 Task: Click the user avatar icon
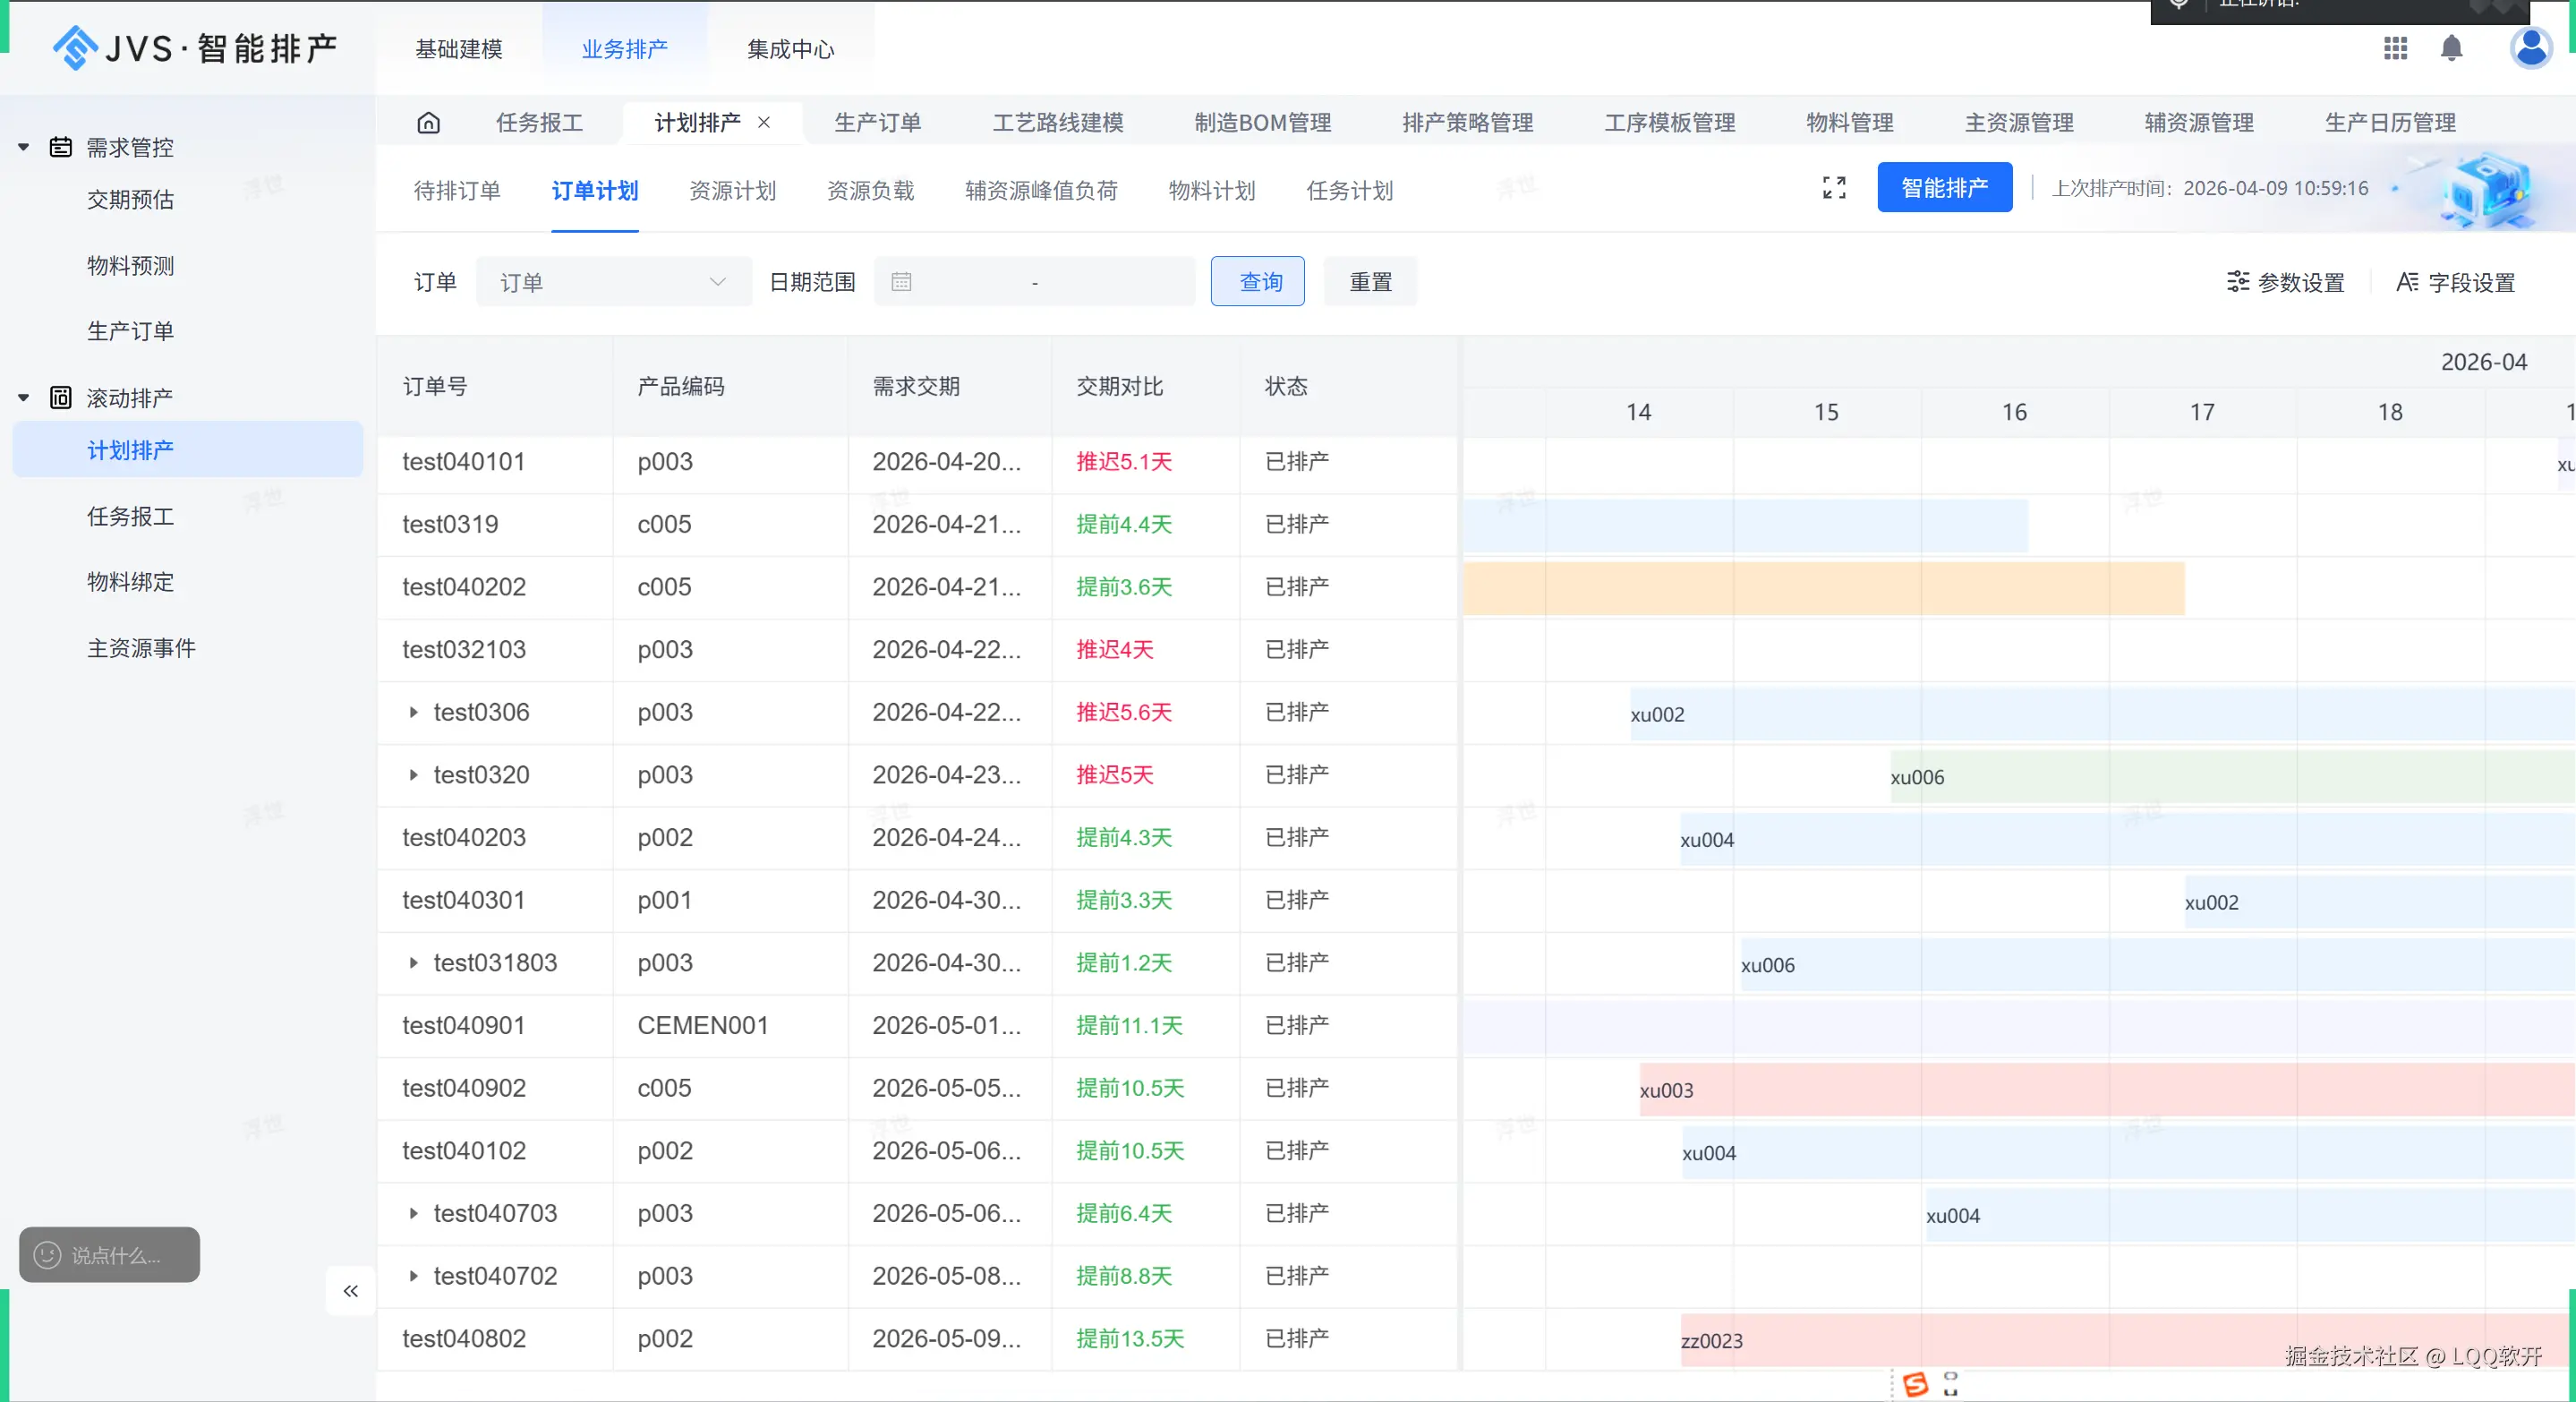point(2530,48)
